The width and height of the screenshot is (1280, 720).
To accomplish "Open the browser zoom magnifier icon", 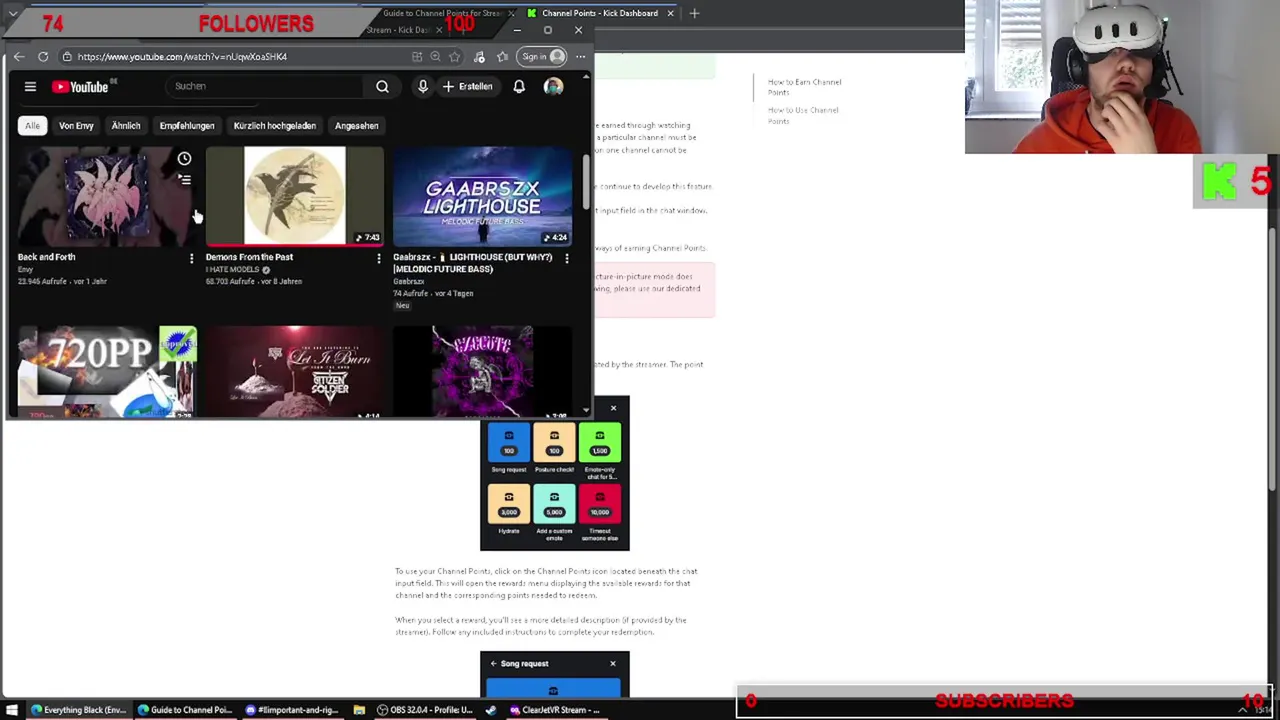I will 435,57.
